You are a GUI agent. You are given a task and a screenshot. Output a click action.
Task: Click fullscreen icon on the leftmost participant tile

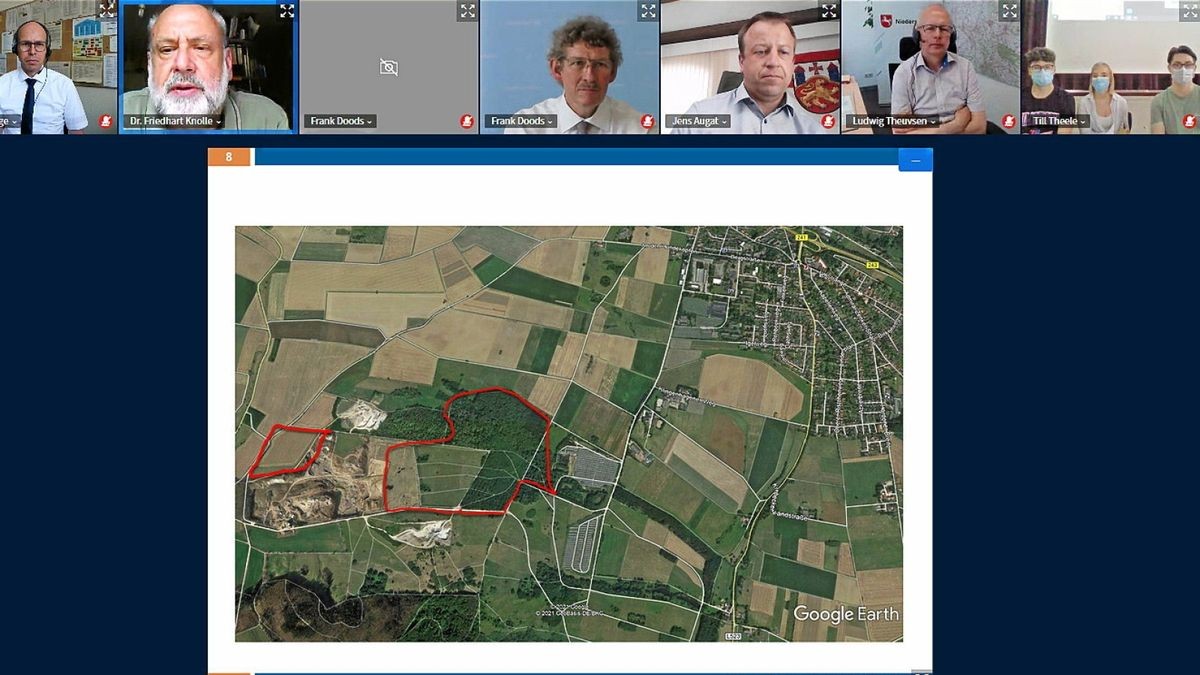pos(106,11)
